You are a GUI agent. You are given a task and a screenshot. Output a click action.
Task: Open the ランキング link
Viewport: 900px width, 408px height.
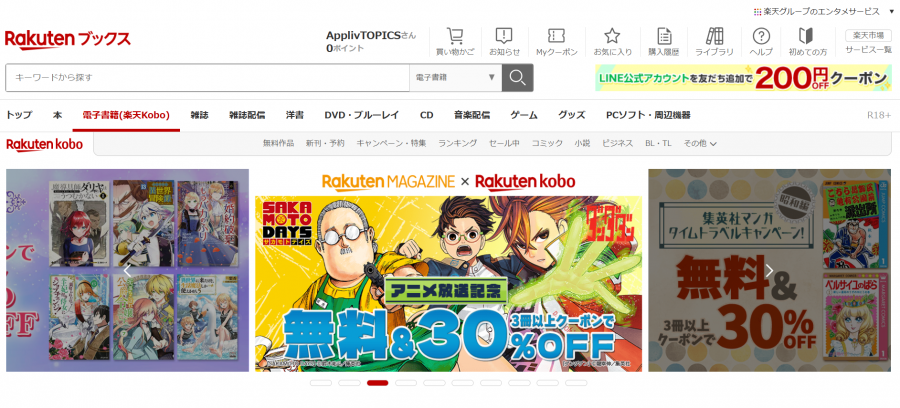pyautogui.click(x=457, y=143)
